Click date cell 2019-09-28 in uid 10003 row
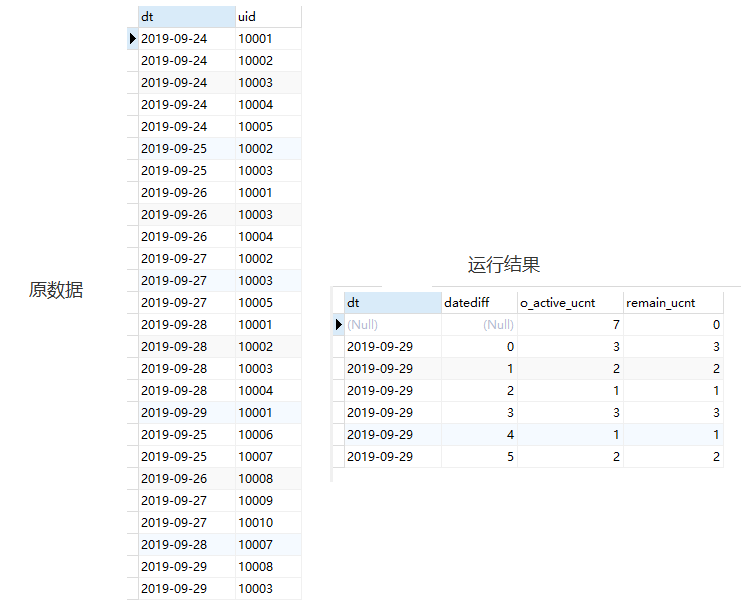 [187, 369]
